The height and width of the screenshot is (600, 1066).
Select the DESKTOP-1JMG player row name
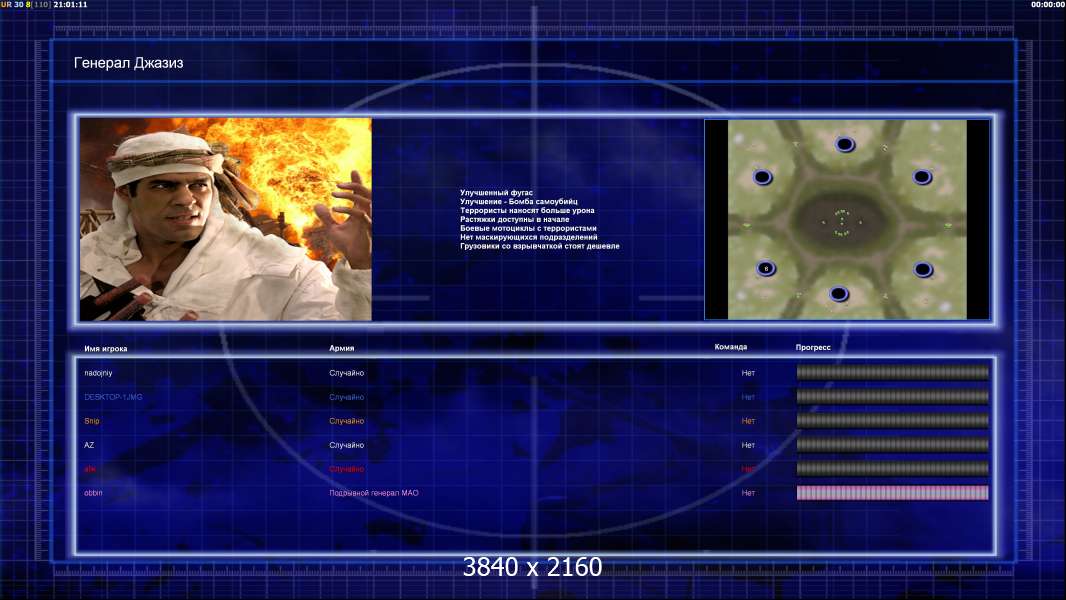tap(113, 397)
